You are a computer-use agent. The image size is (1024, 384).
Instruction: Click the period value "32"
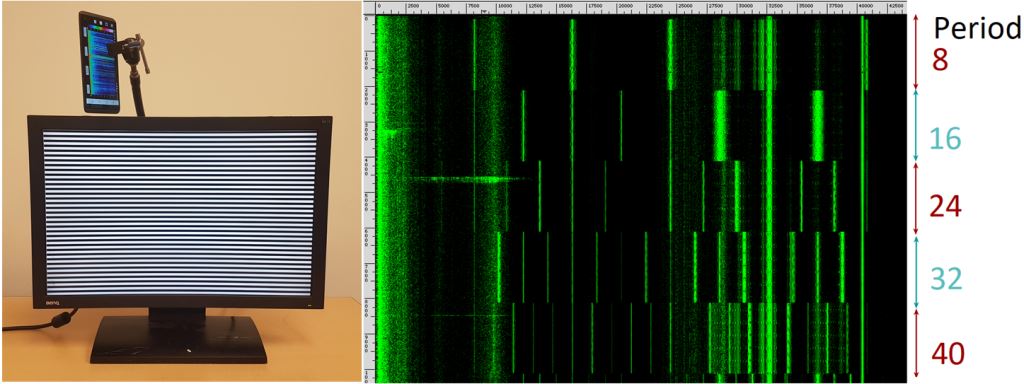(946, 280)
